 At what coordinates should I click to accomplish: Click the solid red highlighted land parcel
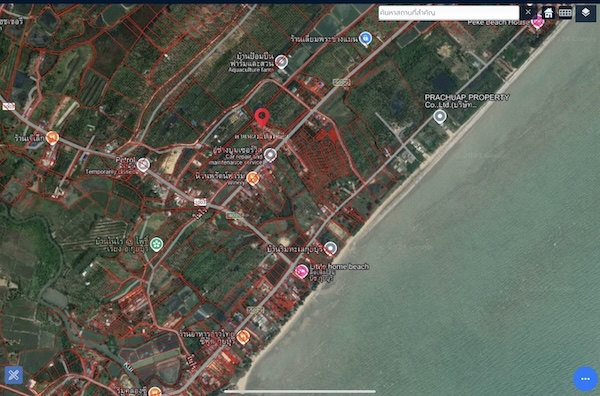(x=328, y=135)
